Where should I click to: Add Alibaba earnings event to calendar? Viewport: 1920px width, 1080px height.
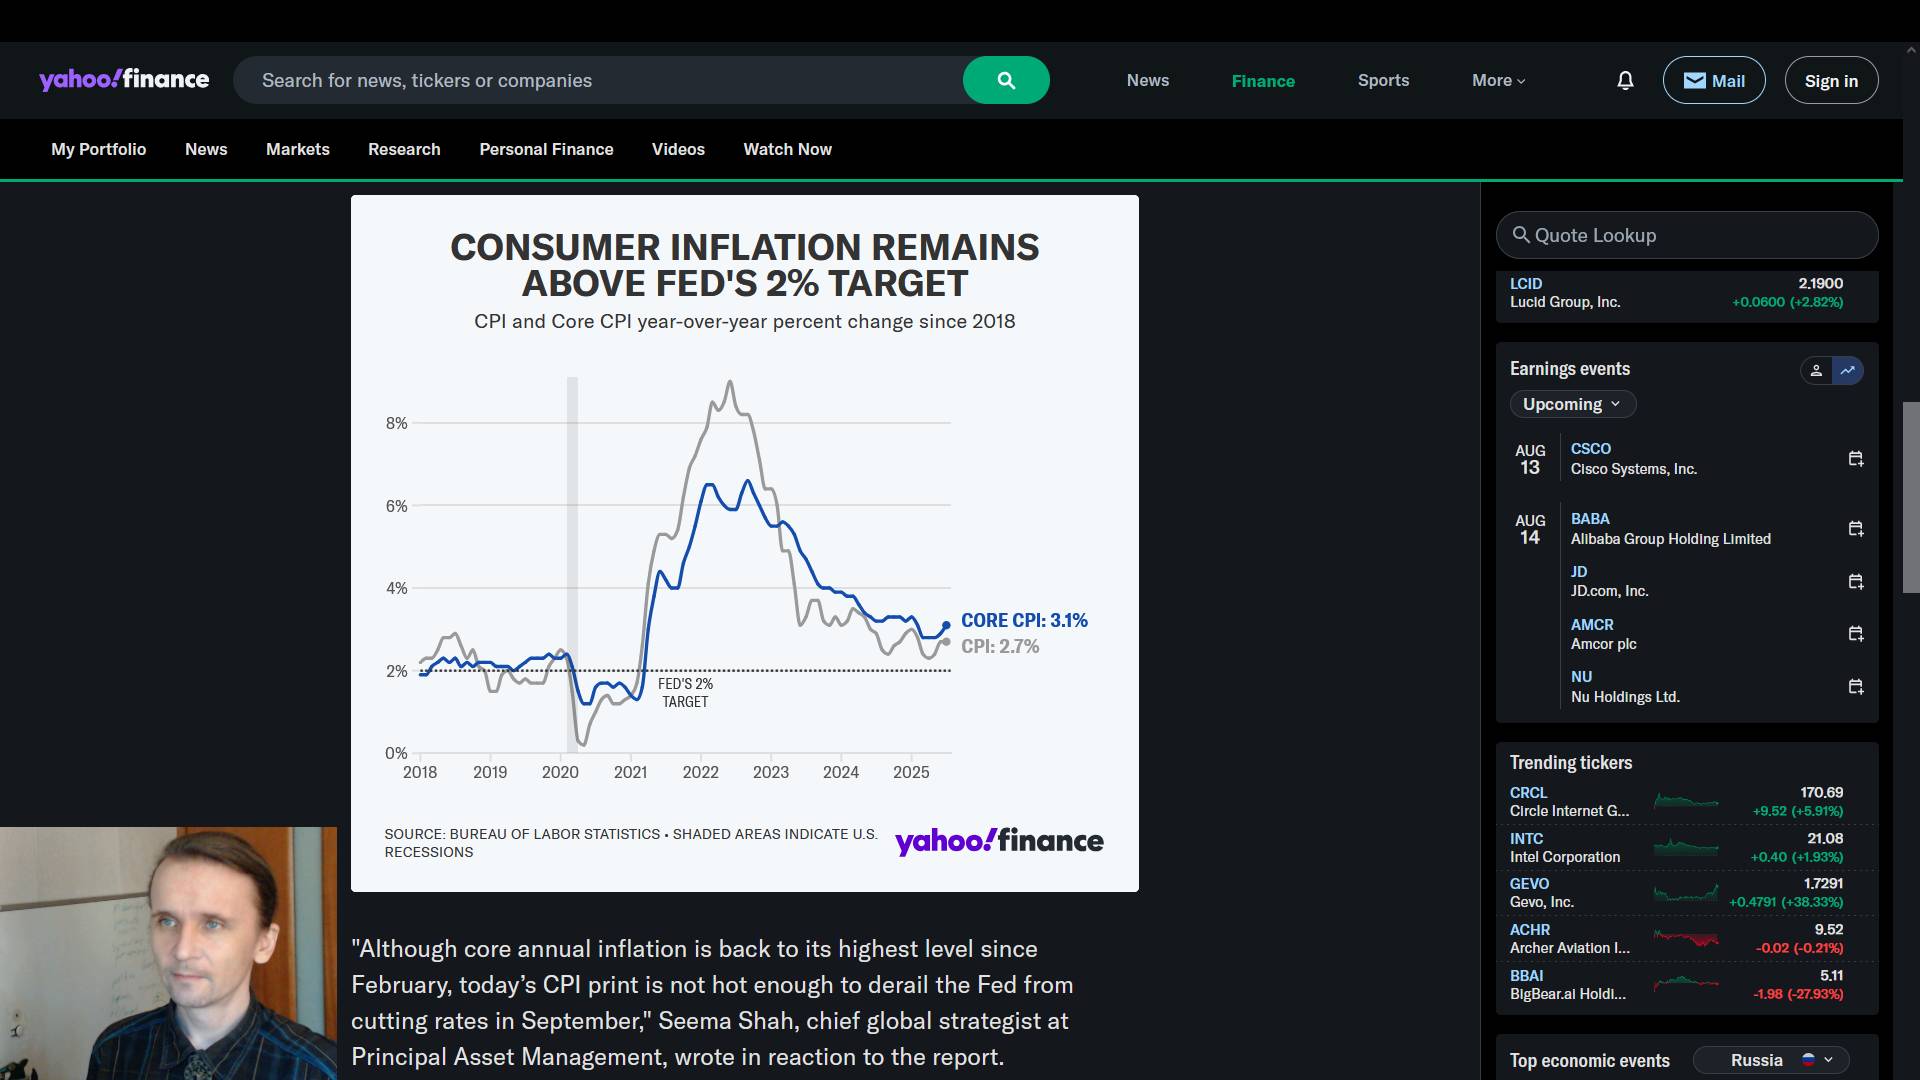(1856, 529)
